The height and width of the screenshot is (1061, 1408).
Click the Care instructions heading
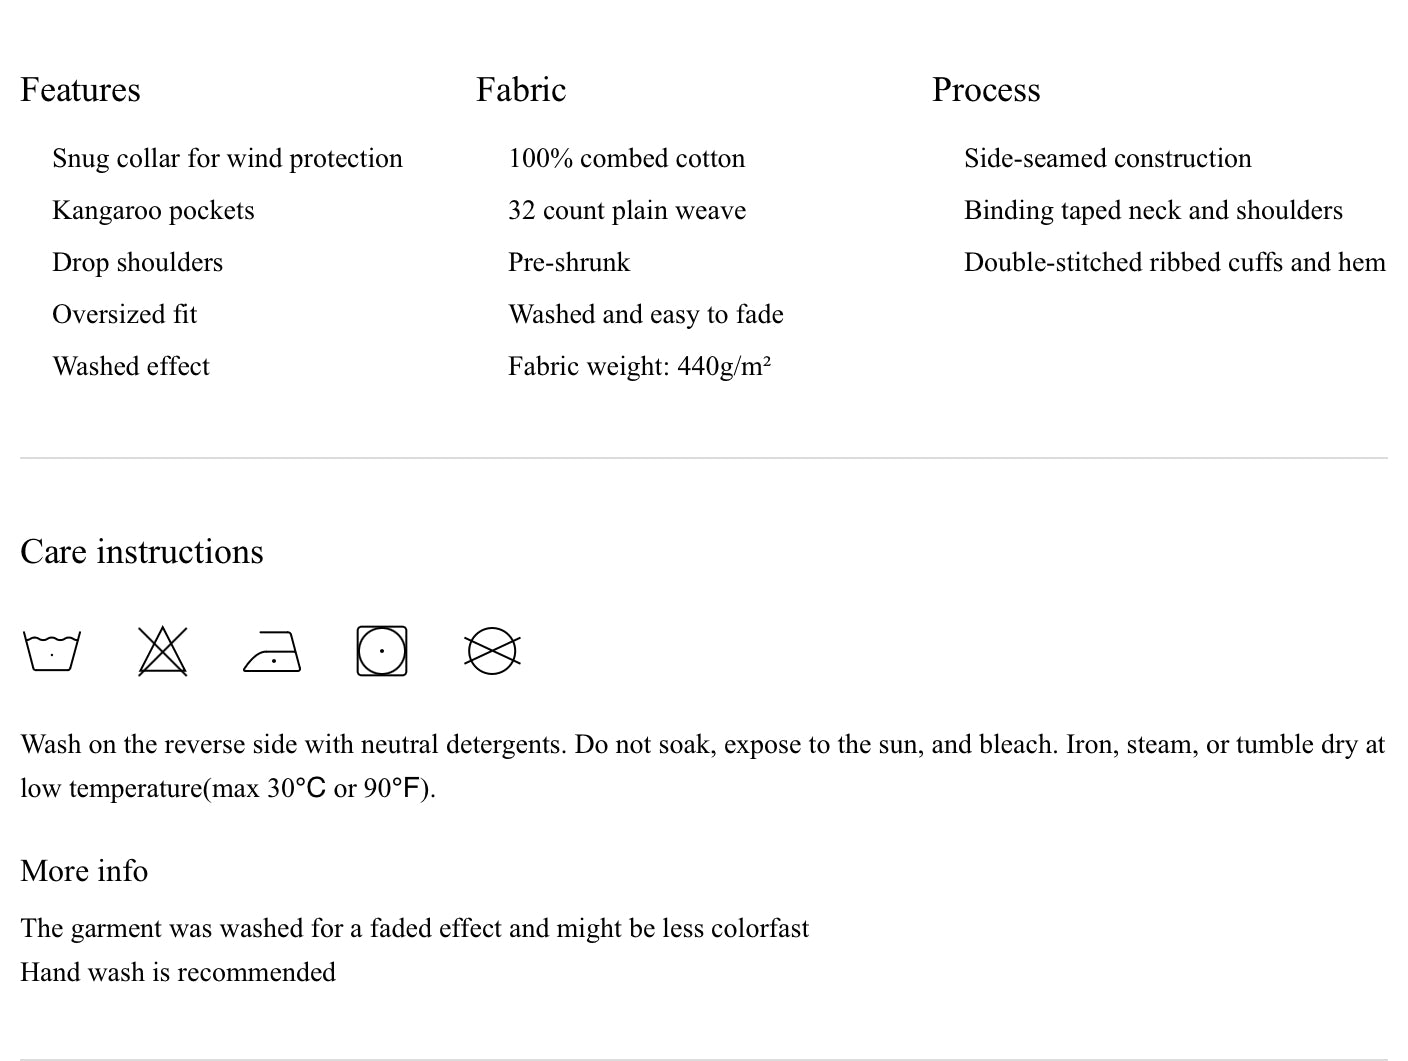point(142,552)
